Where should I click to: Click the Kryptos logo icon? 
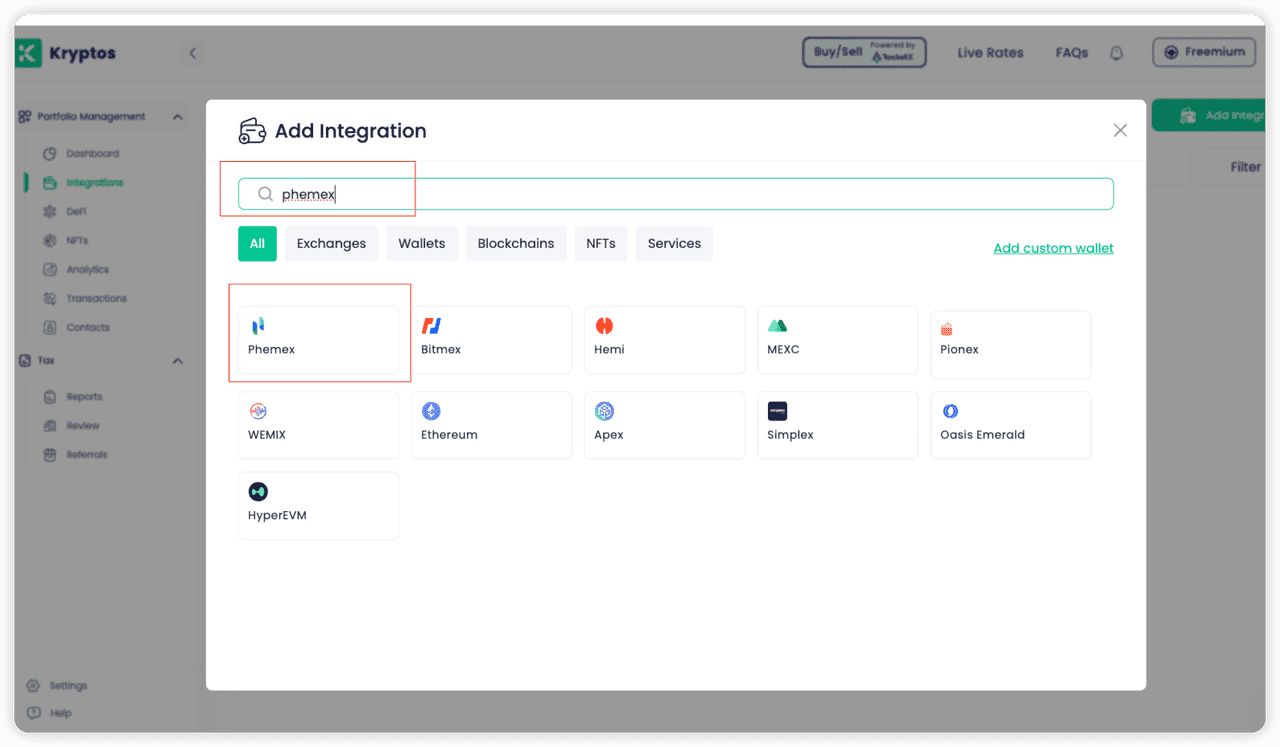28,53
